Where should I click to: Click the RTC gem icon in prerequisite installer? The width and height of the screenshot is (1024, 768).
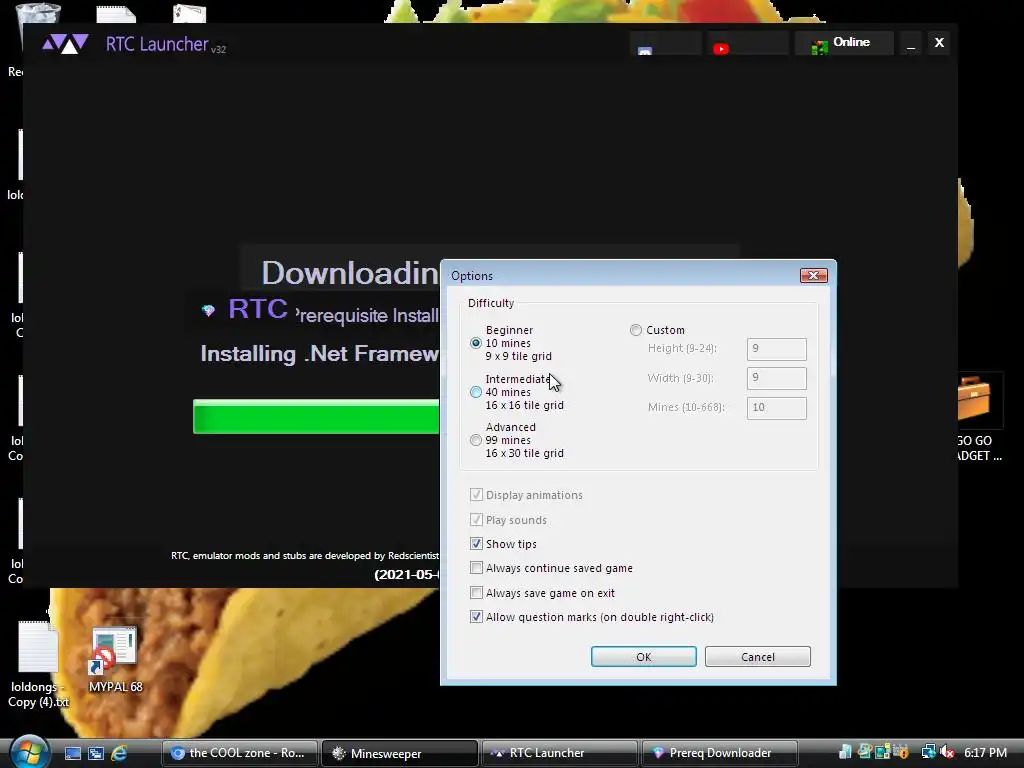pos(208,310)
